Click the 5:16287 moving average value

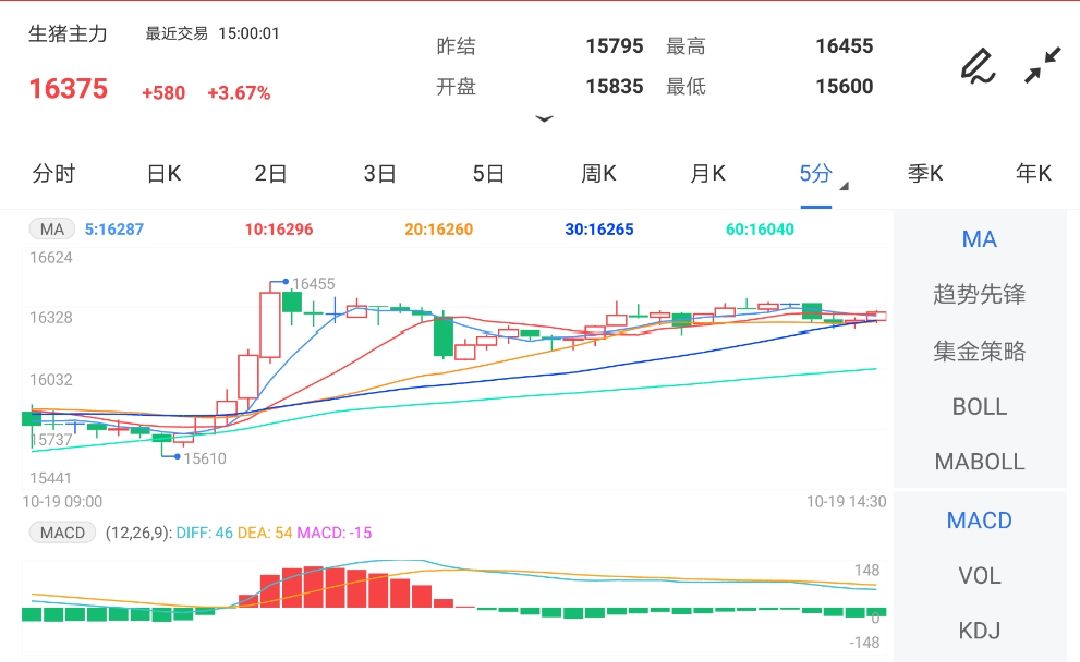(114, 229)
